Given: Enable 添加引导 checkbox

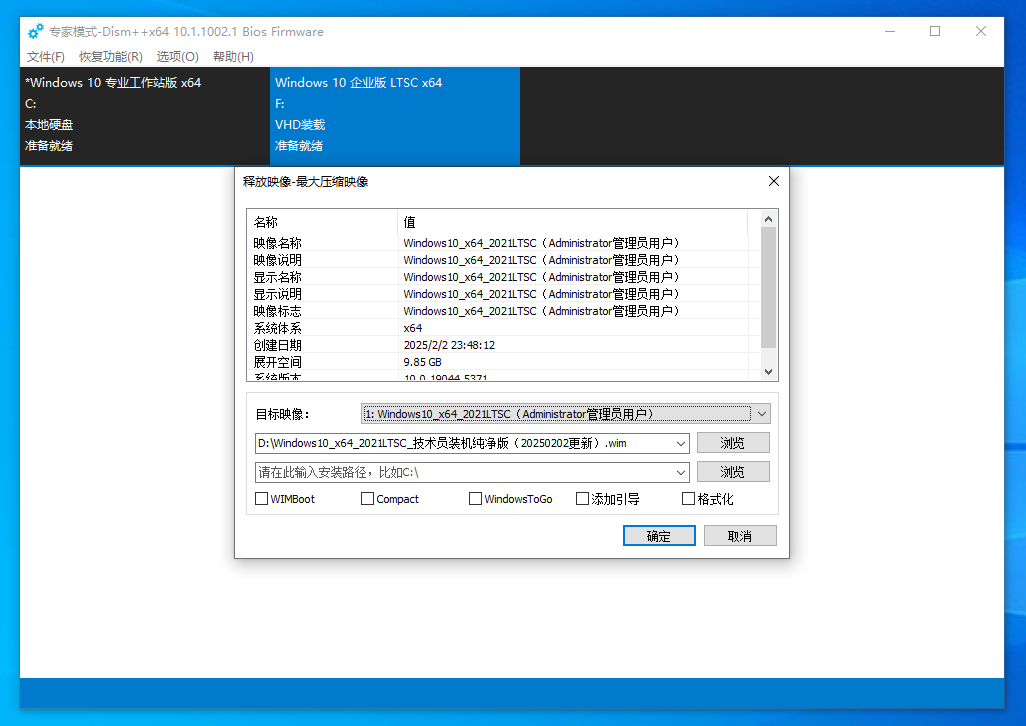Looking at the screenshot, I should tap(583, 499).
